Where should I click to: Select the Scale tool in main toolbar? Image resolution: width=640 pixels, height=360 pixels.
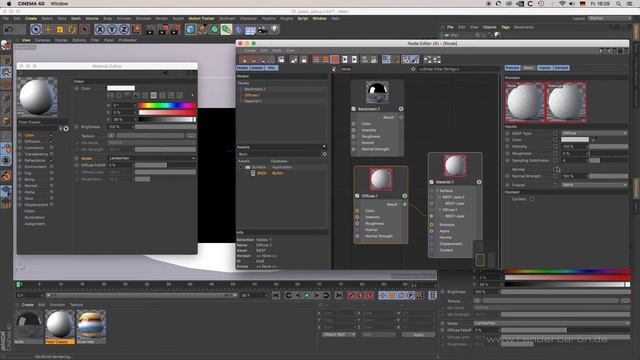[x=60, y=29]
